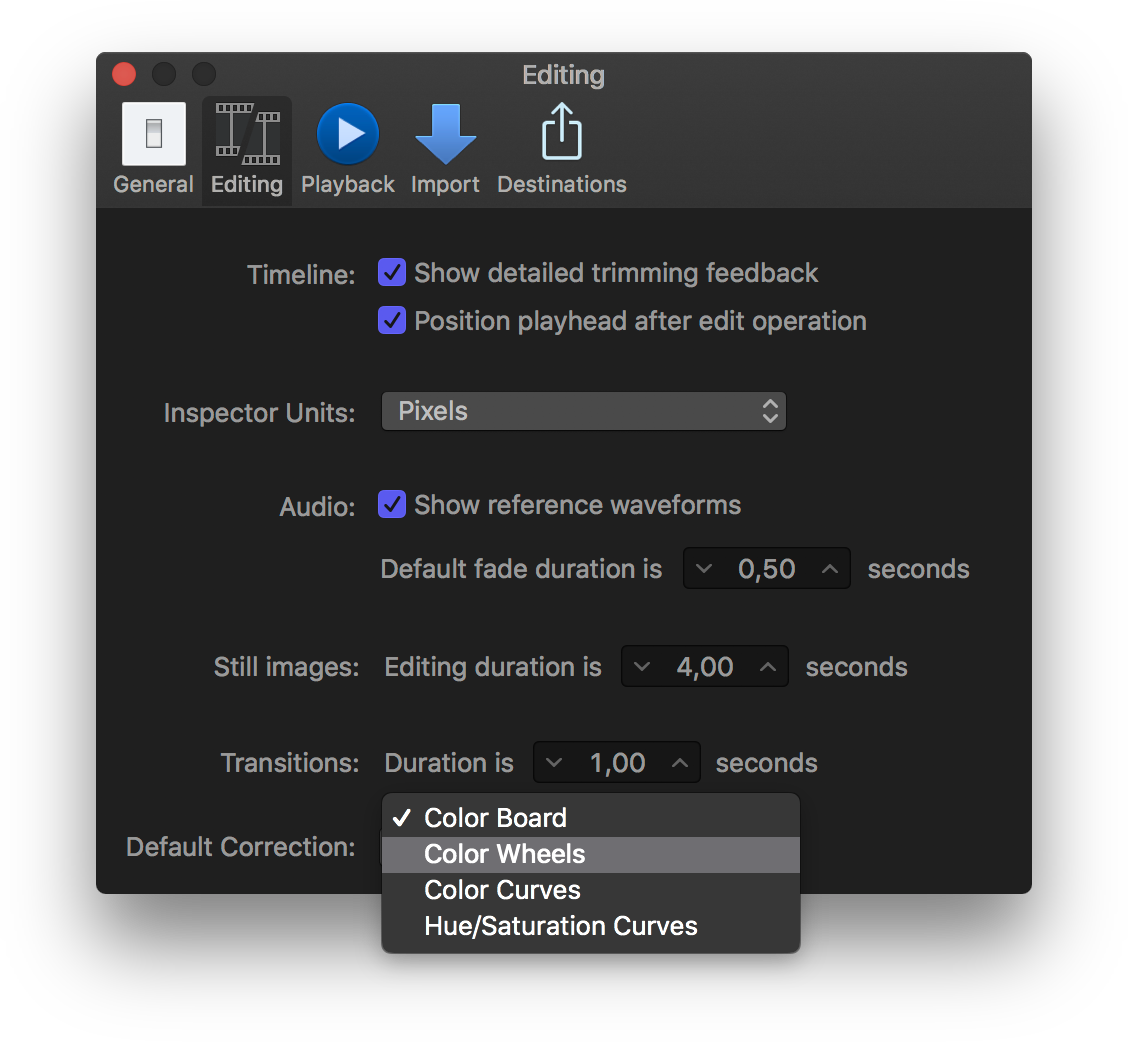This screenshot has width=1128, height=1042.
Task: Increase default fade duration with up chevron
Action: [x=829, y=568]
